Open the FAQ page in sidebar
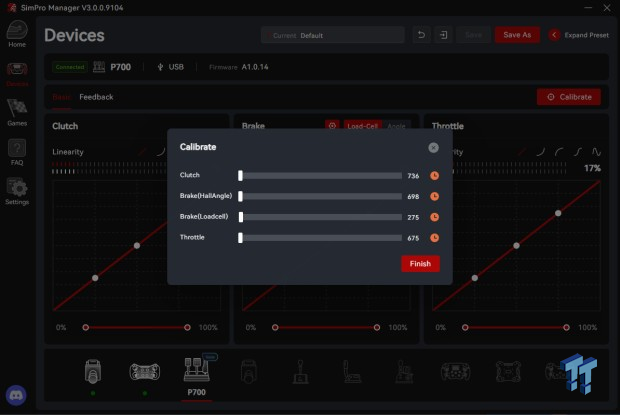The image size is (620, 415). (17, 152)
